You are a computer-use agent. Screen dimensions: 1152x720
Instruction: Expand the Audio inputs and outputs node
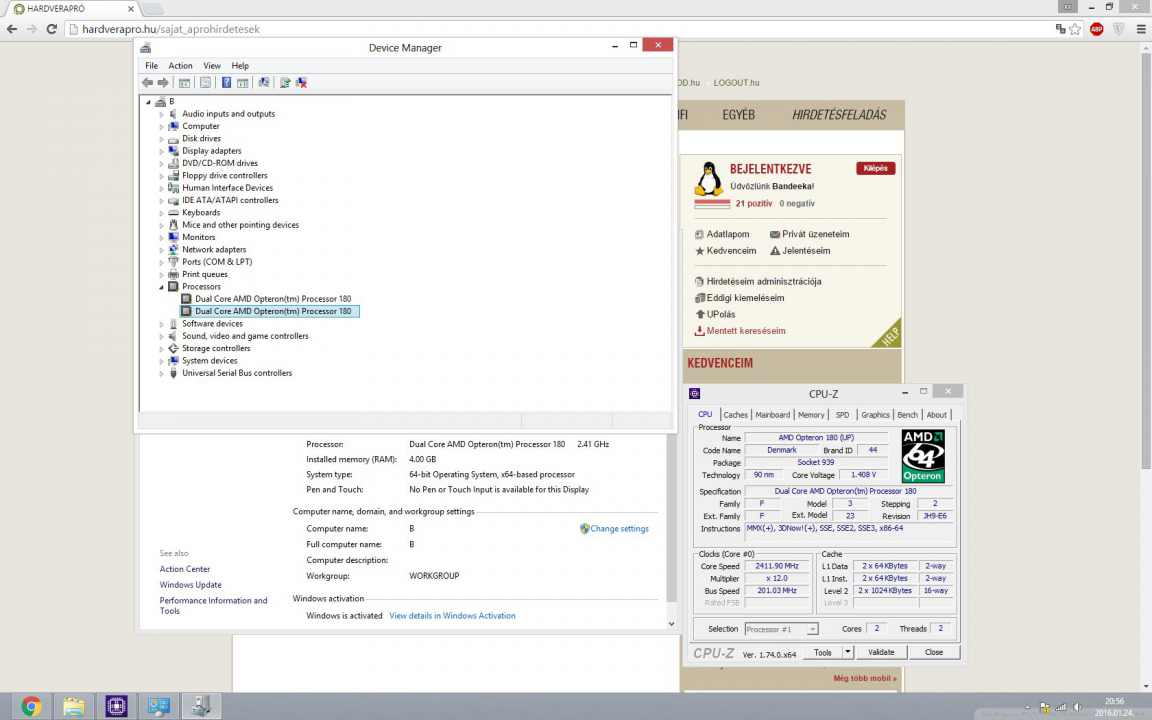(162, 115)
